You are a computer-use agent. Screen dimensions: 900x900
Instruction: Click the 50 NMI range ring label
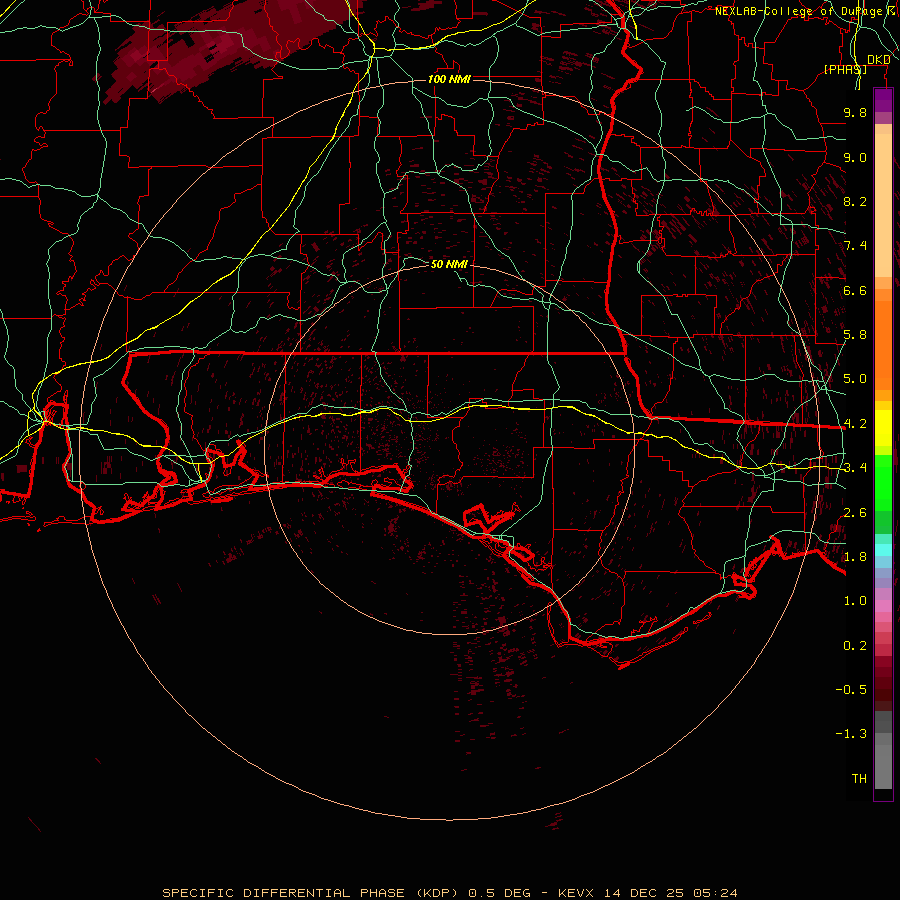[449, 264]
